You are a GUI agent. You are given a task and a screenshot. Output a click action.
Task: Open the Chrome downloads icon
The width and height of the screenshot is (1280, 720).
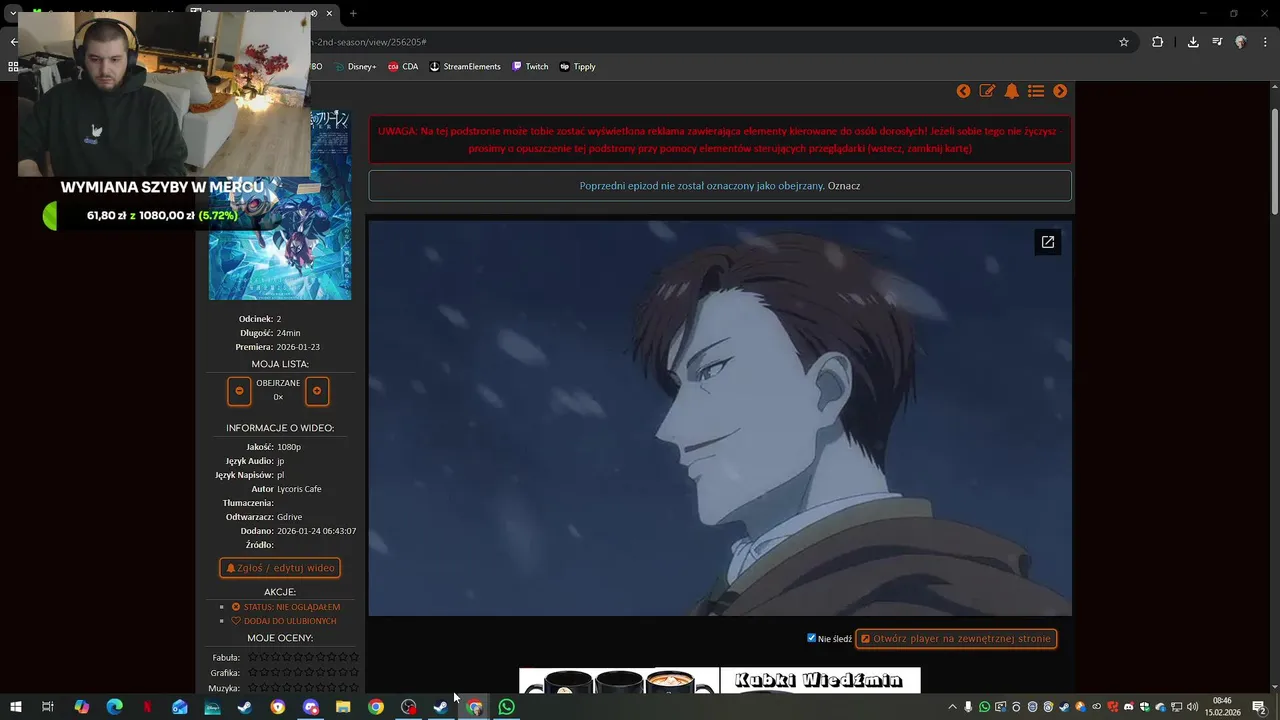(x=1193, y=42)
